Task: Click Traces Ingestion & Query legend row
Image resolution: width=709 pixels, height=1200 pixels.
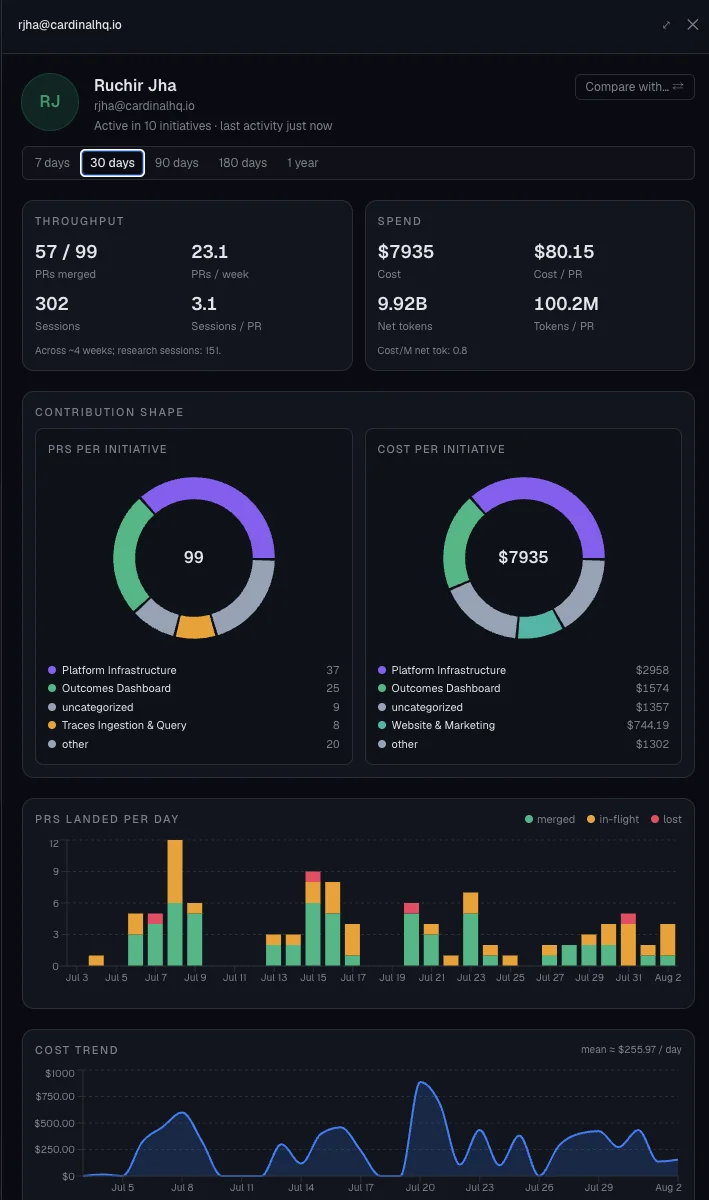Action: pos(194,725)
